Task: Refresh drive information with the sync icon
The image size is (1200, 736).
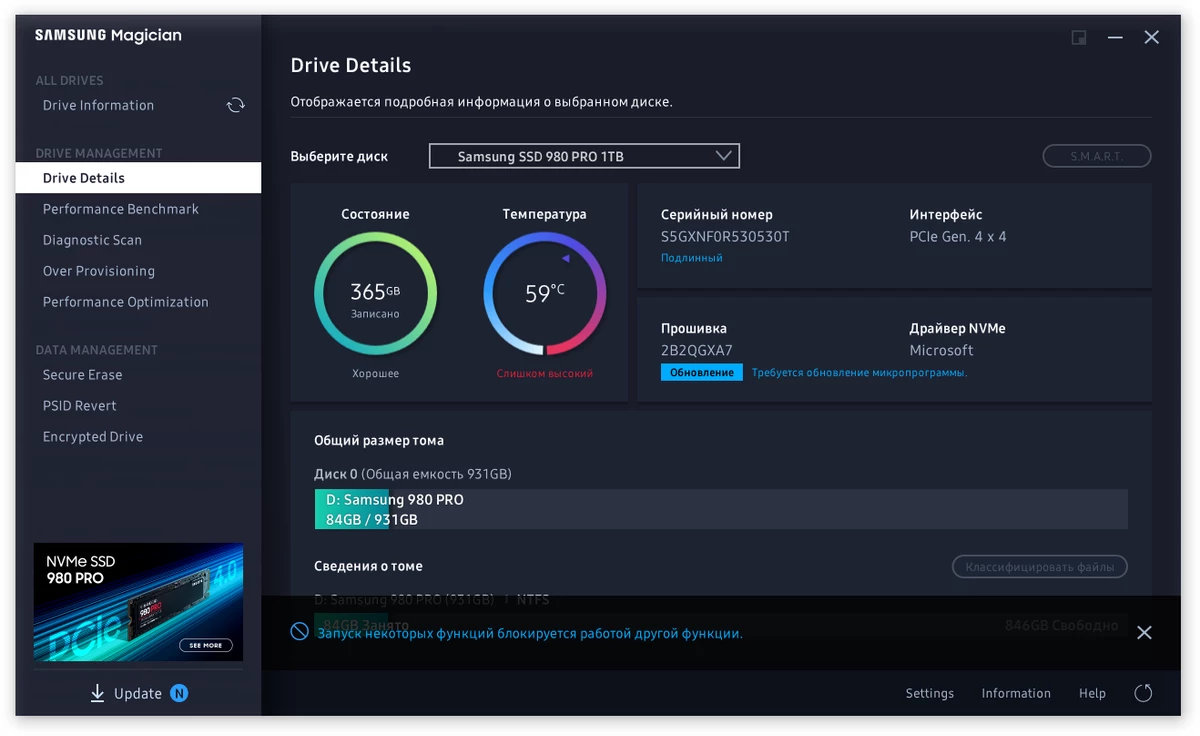Action: (x=236, y=105)
